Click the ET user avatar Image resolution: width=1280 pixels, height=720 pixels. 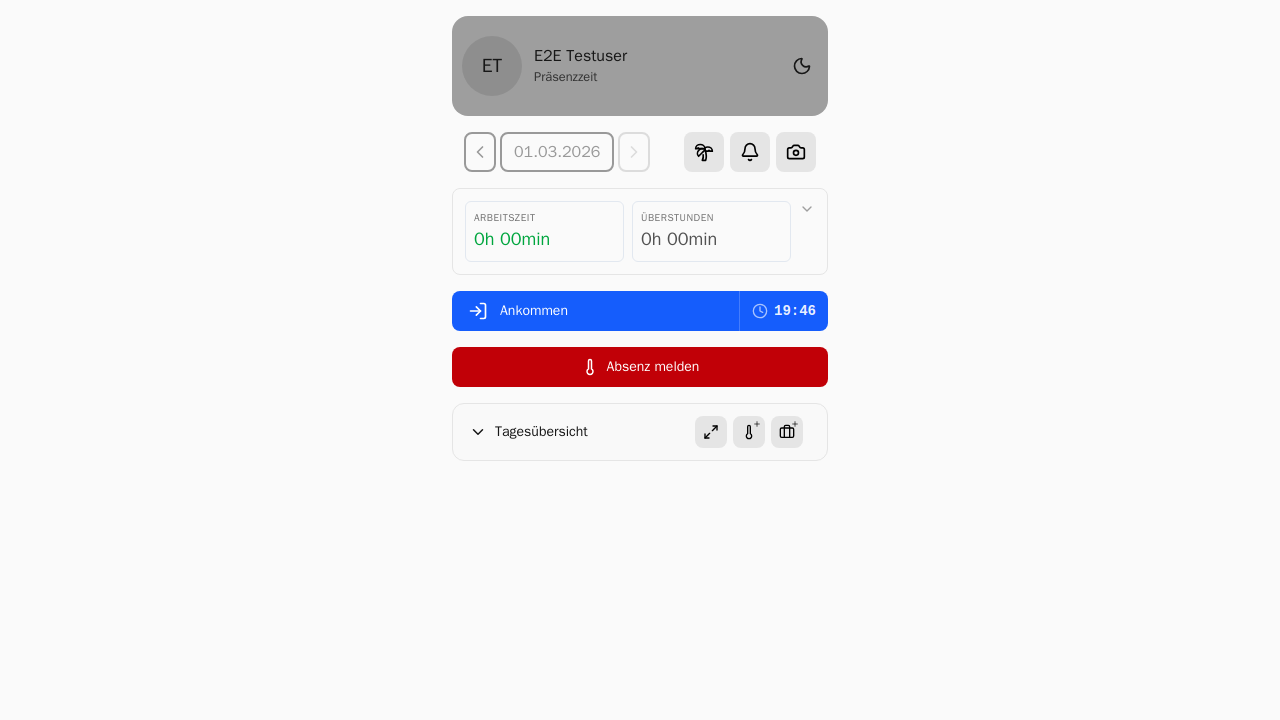pyautogui.click(x=492, y=66)
